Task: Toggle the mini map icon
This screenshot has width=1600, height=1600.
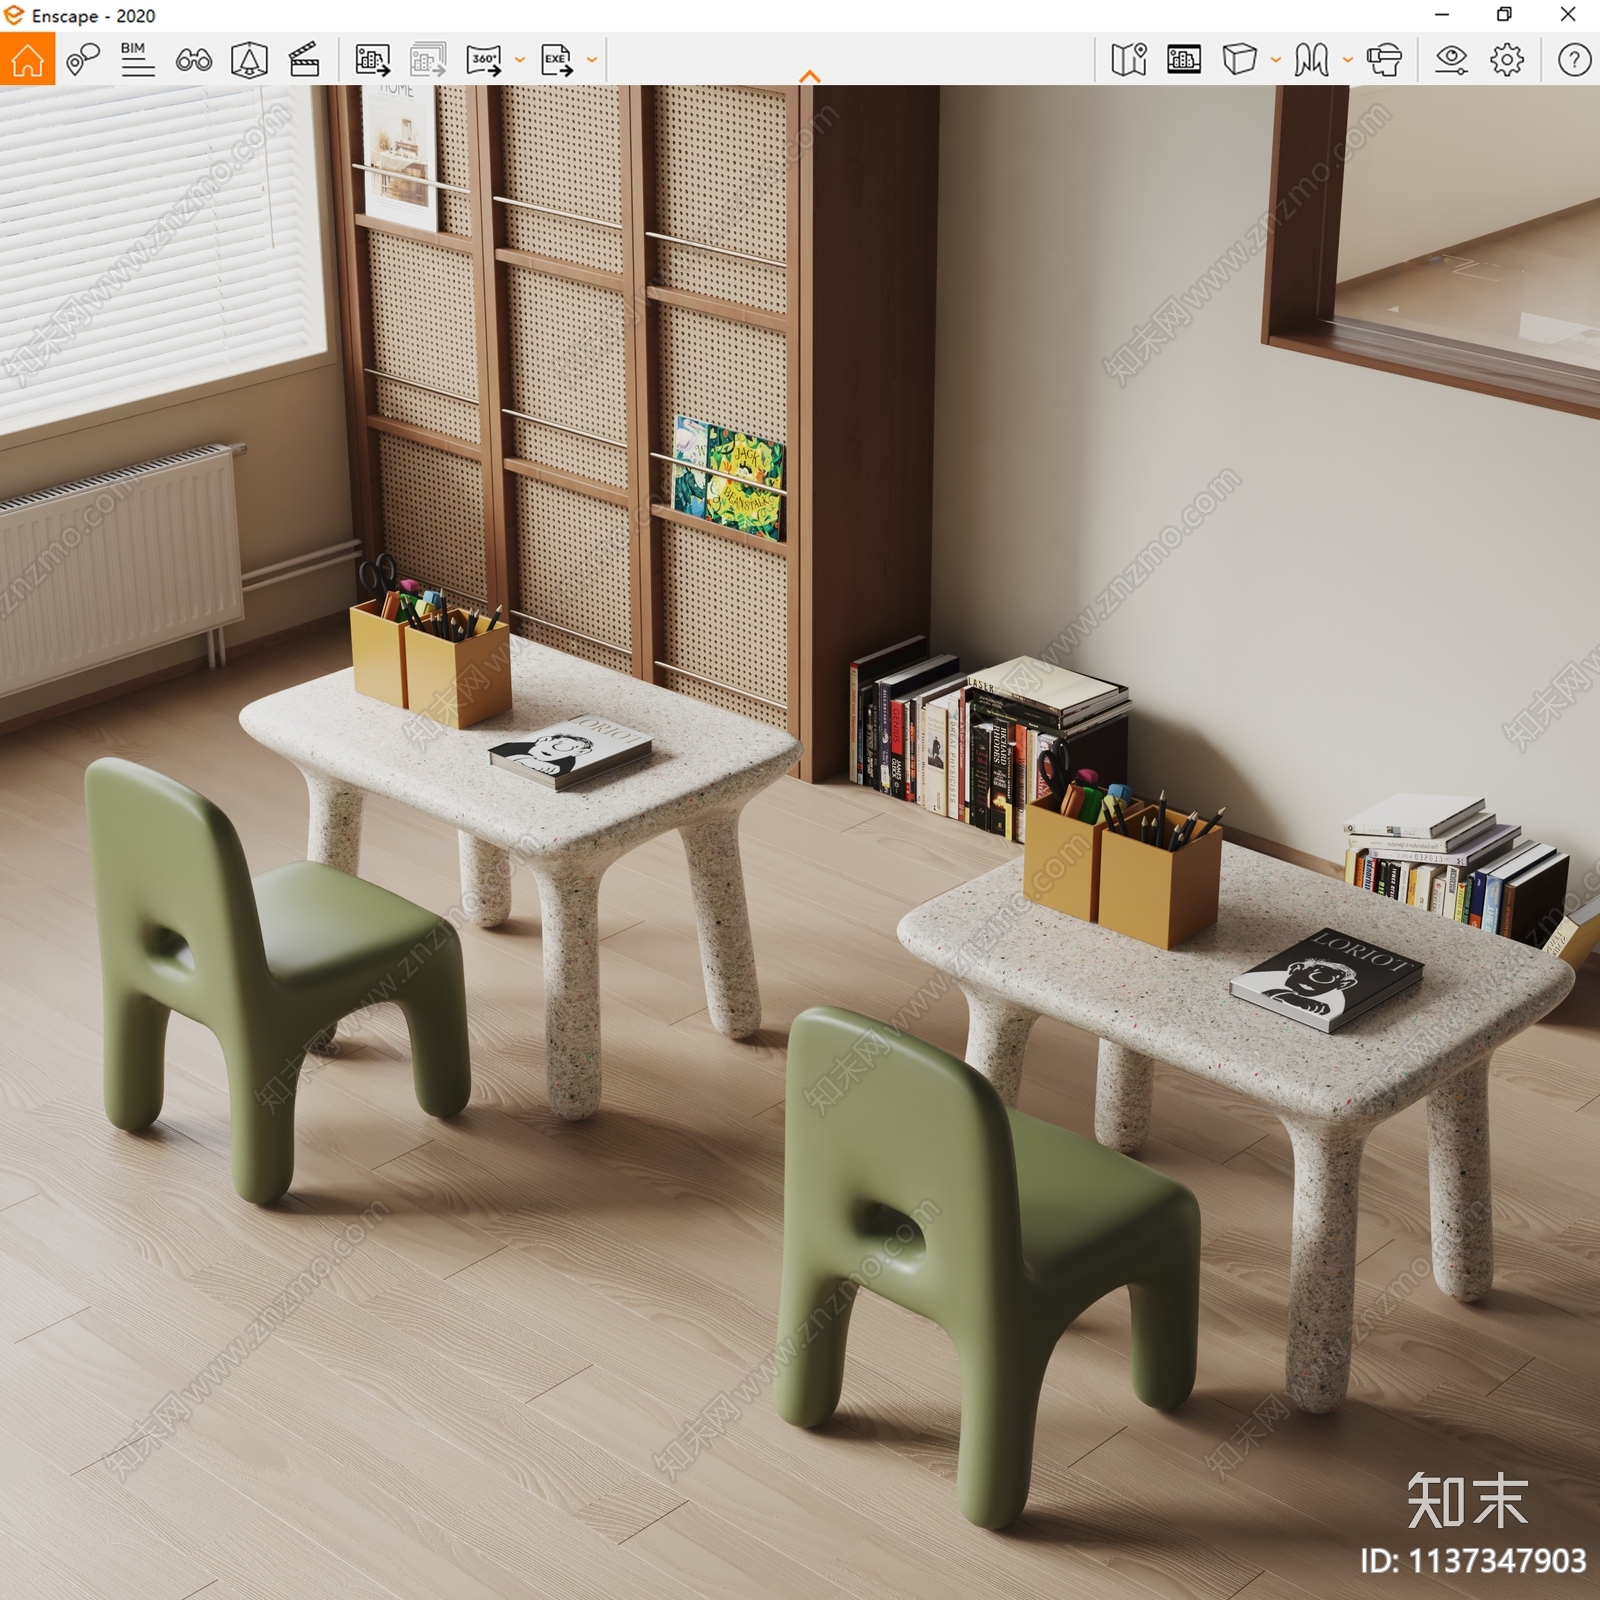Action: 1129,60
